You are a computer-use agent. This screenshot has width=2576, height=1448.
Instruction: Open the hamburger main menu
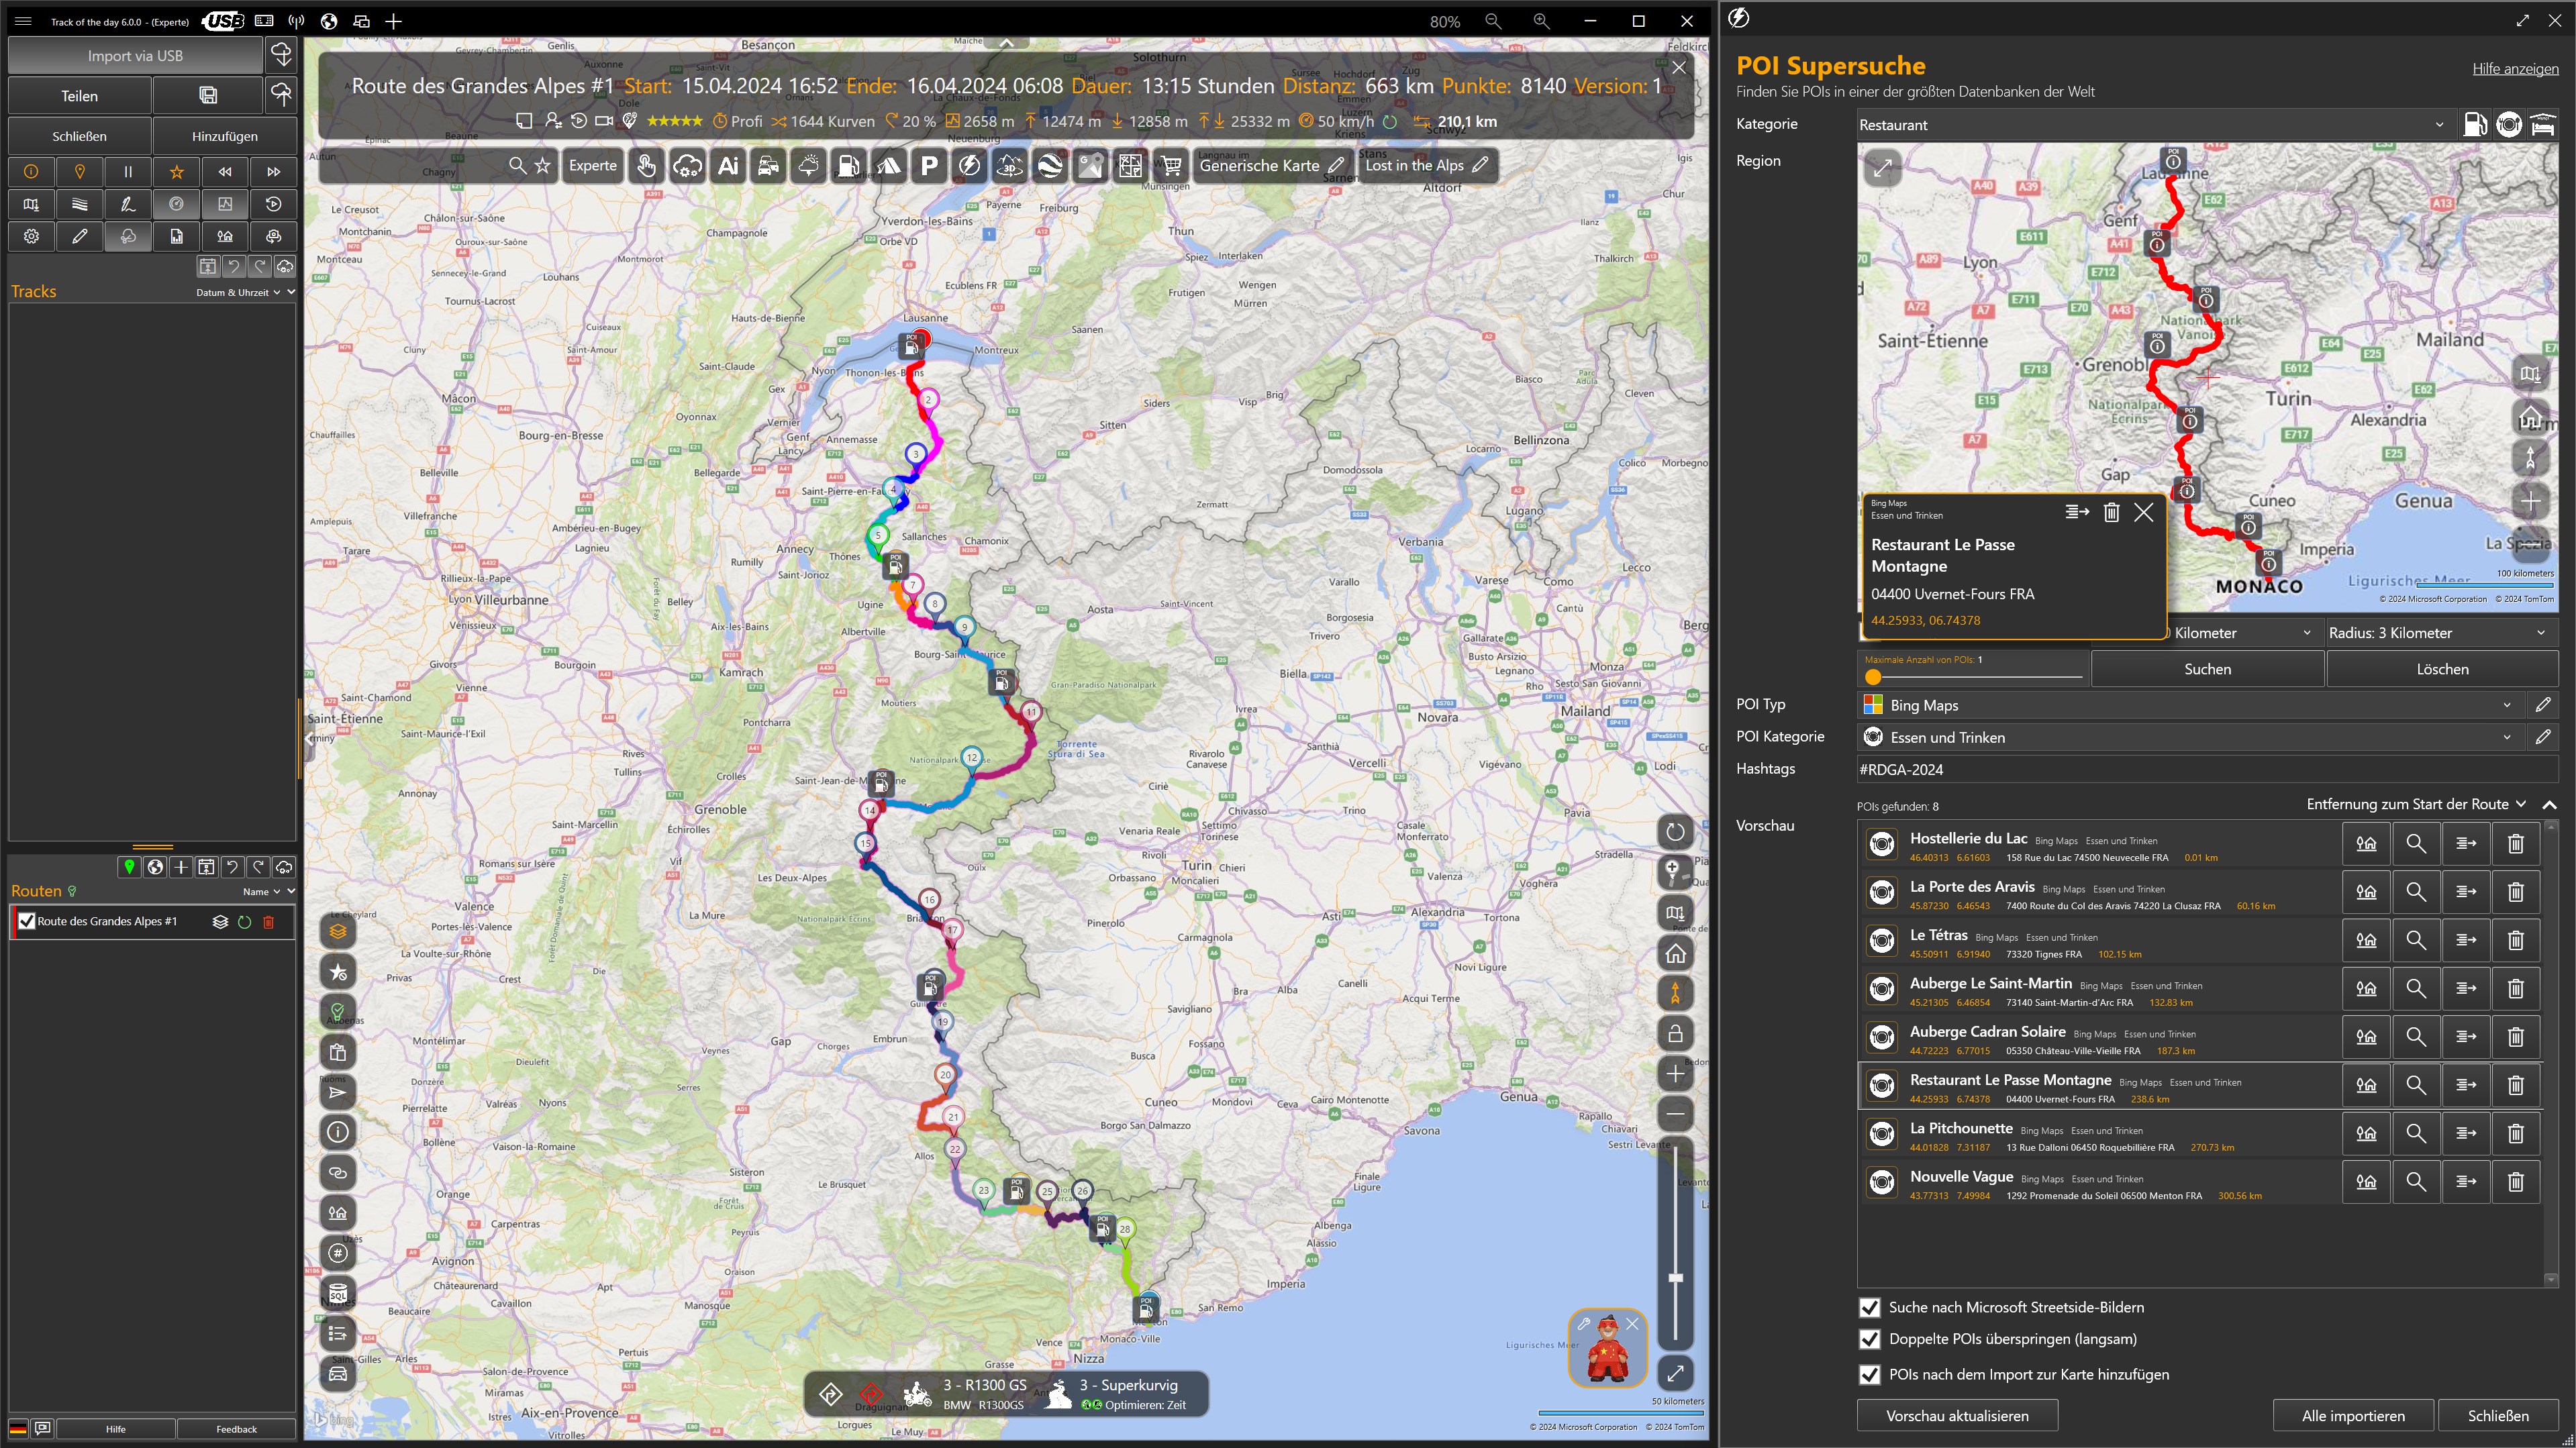click(23, 21)
